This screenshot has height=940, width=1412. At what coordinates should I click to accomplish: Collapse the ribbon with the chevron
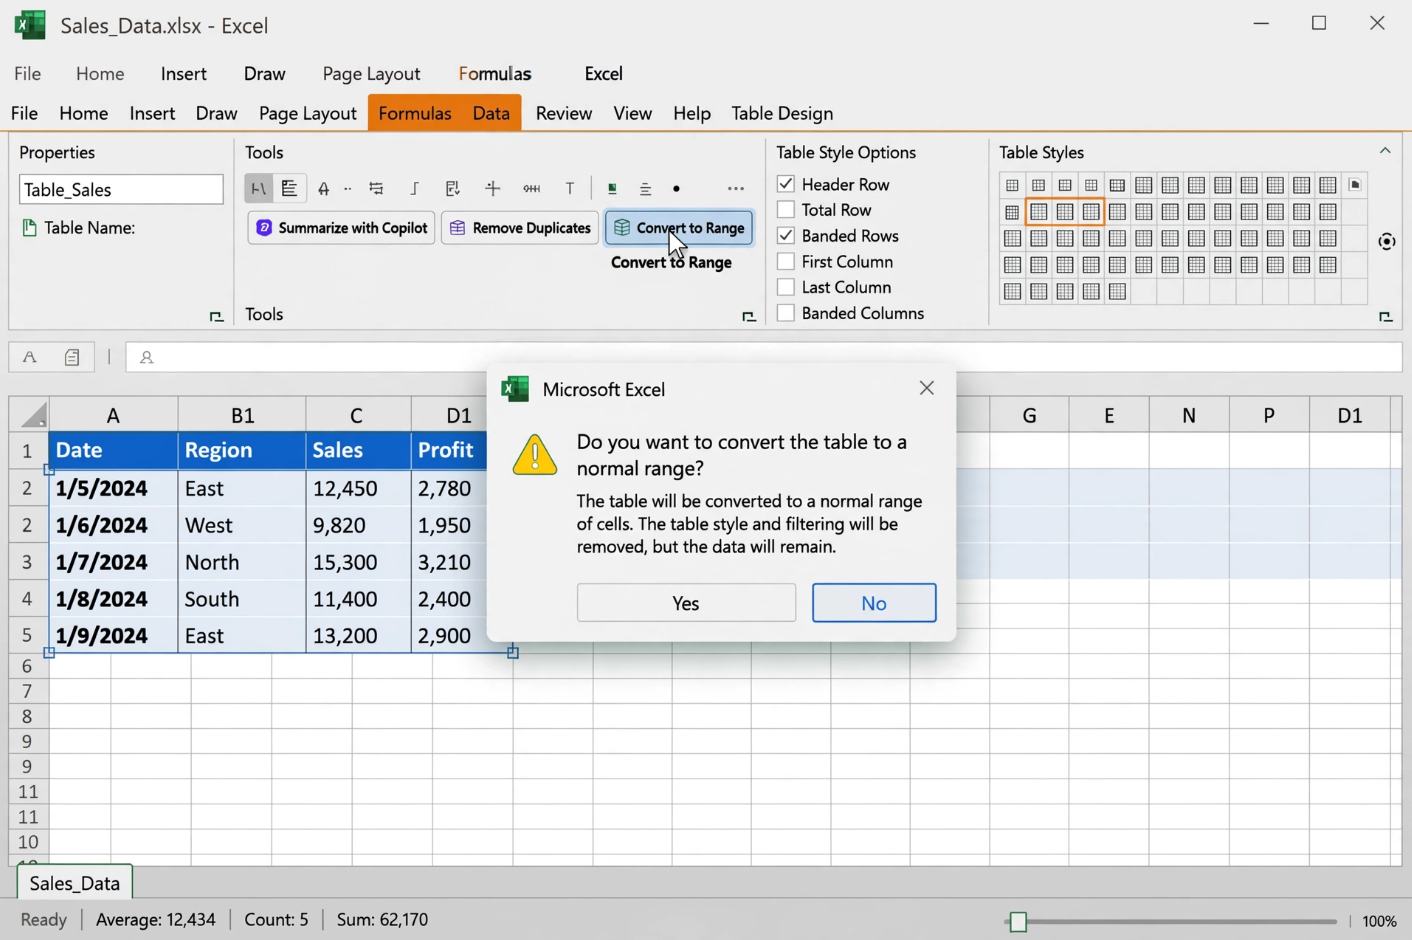(1385, 151)
